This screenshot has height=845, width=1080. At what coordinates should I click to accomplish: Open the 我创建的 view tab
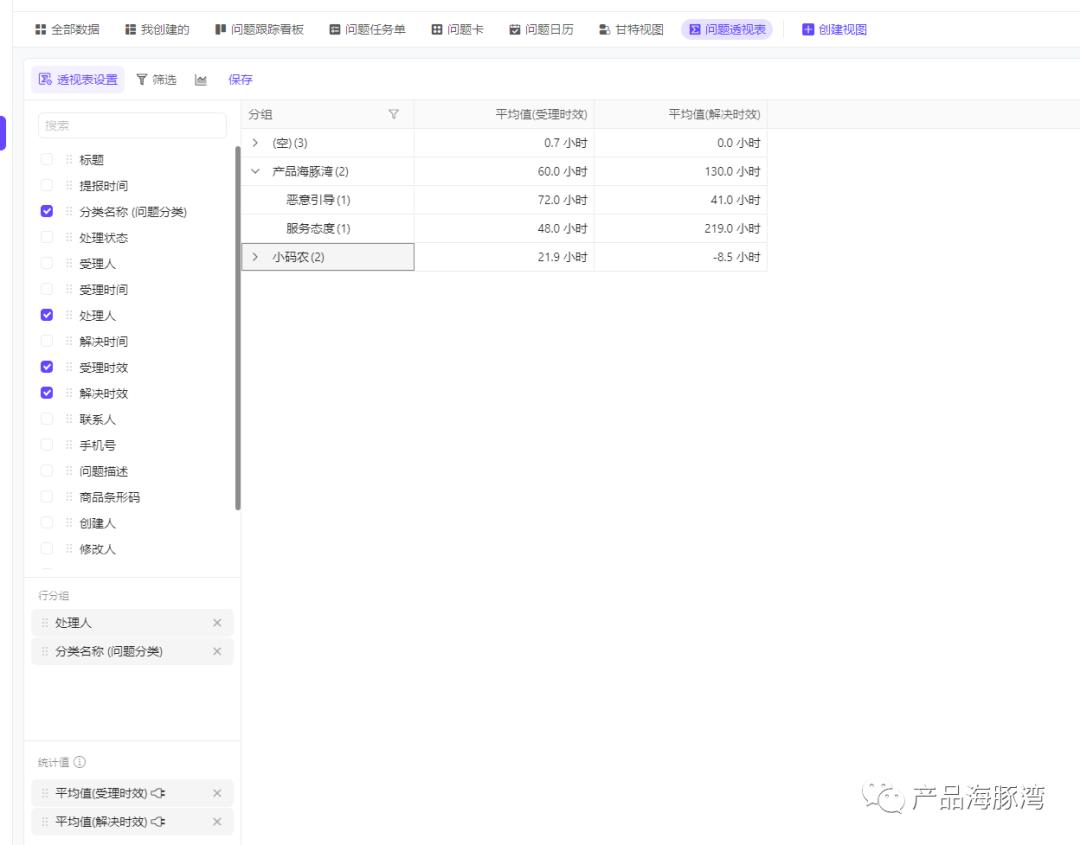[x=158, y=28]
